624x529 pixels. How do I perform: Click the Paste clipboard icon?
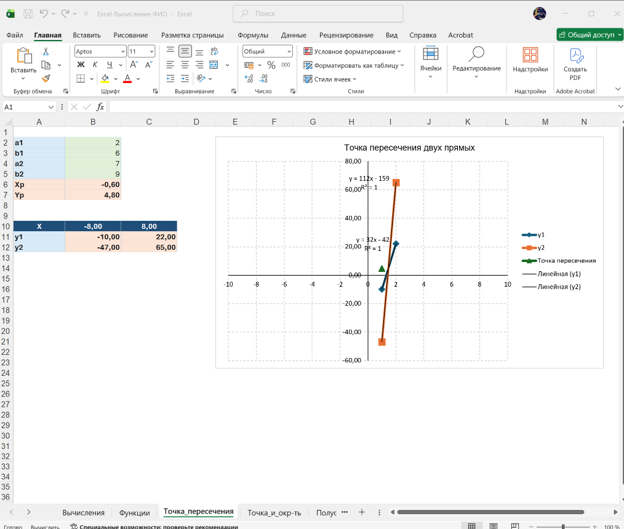coord(23,56)
